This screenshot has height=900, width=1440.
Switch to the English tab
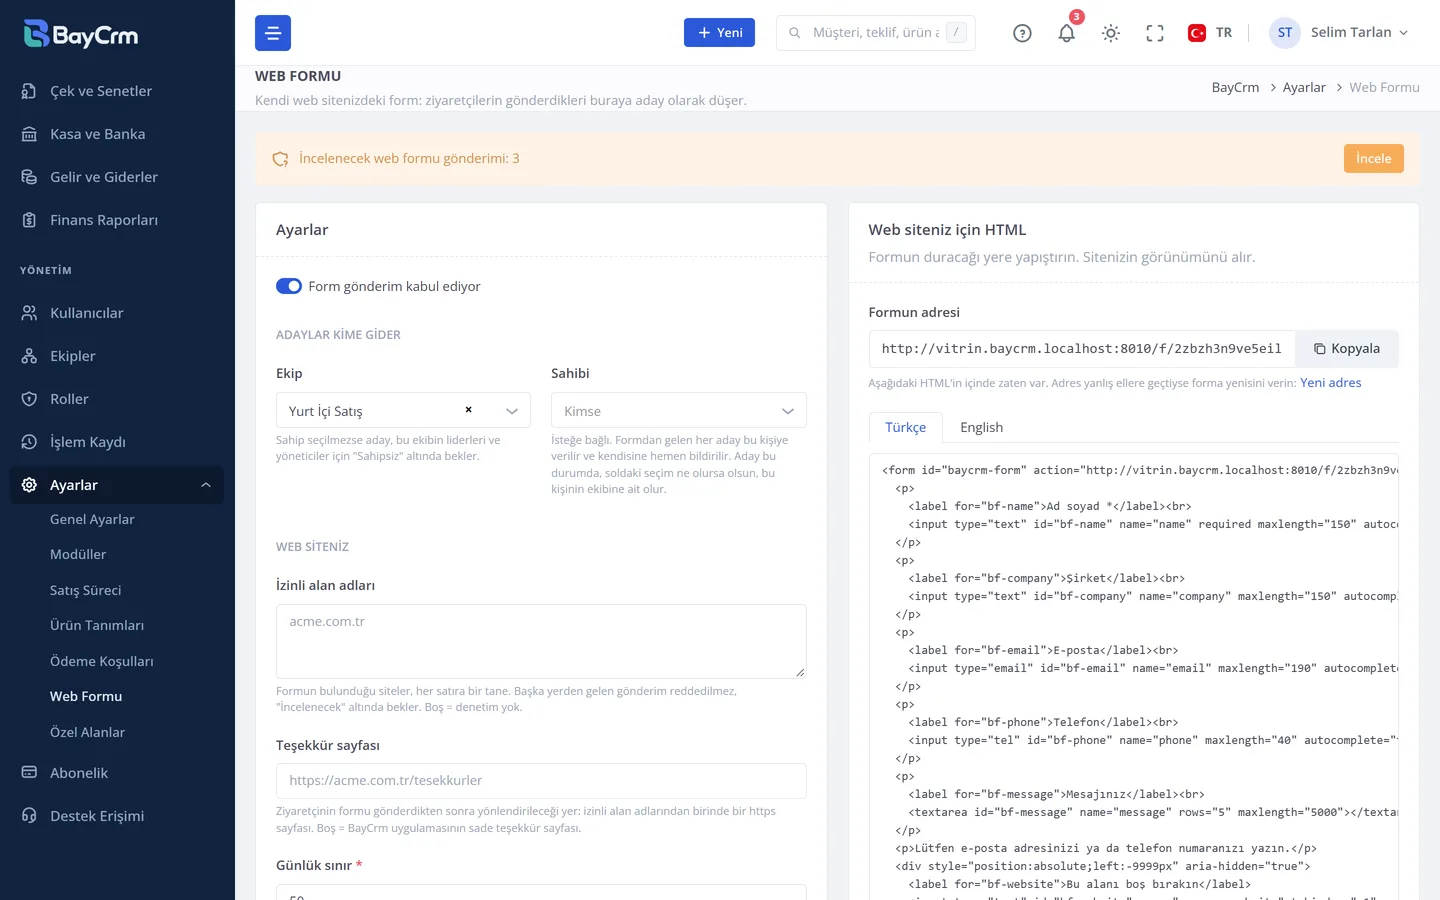click(981, 427)
